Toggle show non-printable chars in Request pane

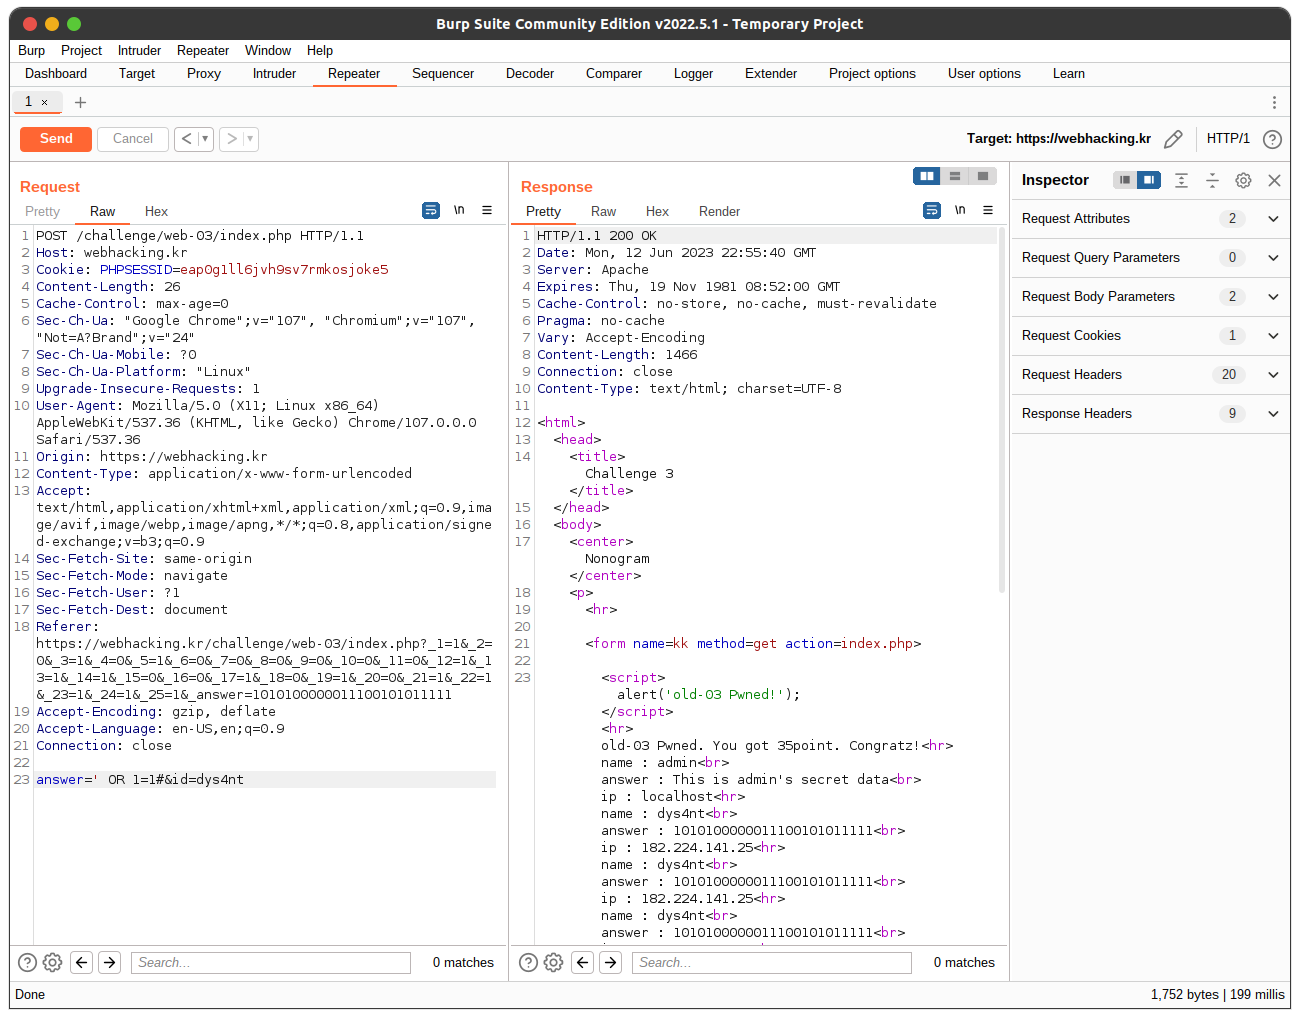459,210
